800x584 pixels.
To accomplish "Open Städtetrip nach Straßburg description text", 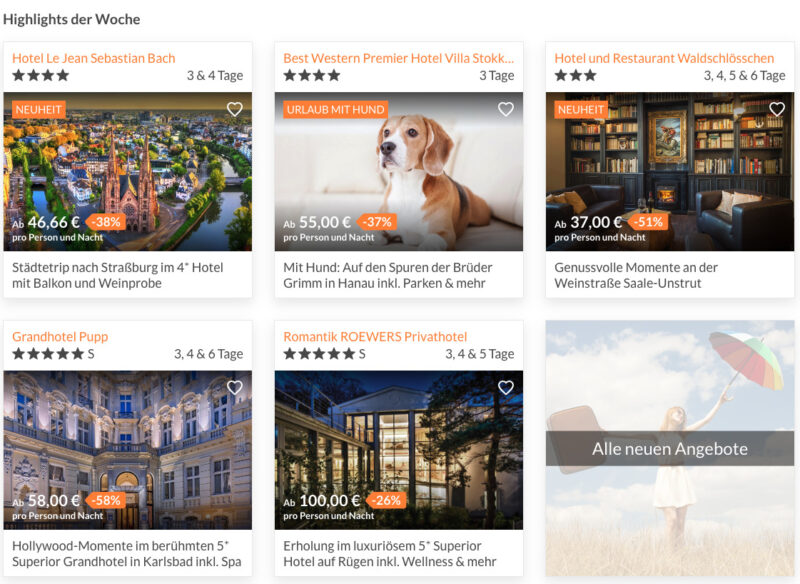I will pos(118,275).
